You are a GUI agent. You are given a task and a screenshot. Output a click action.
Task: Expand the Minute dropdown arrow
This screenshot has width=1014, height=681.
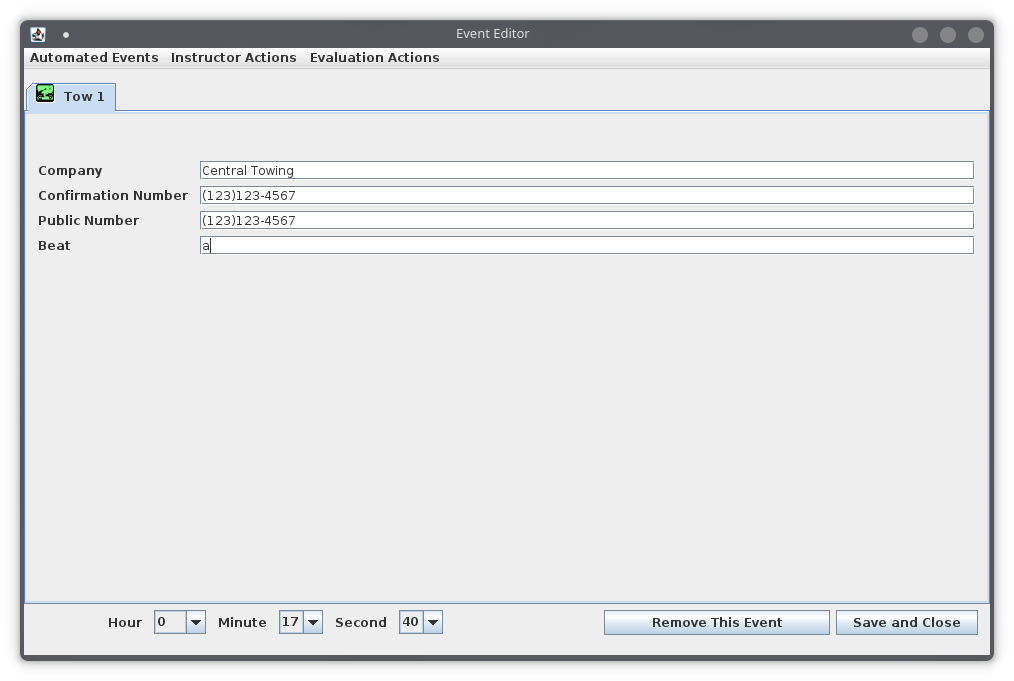click(x=313, y=622)
